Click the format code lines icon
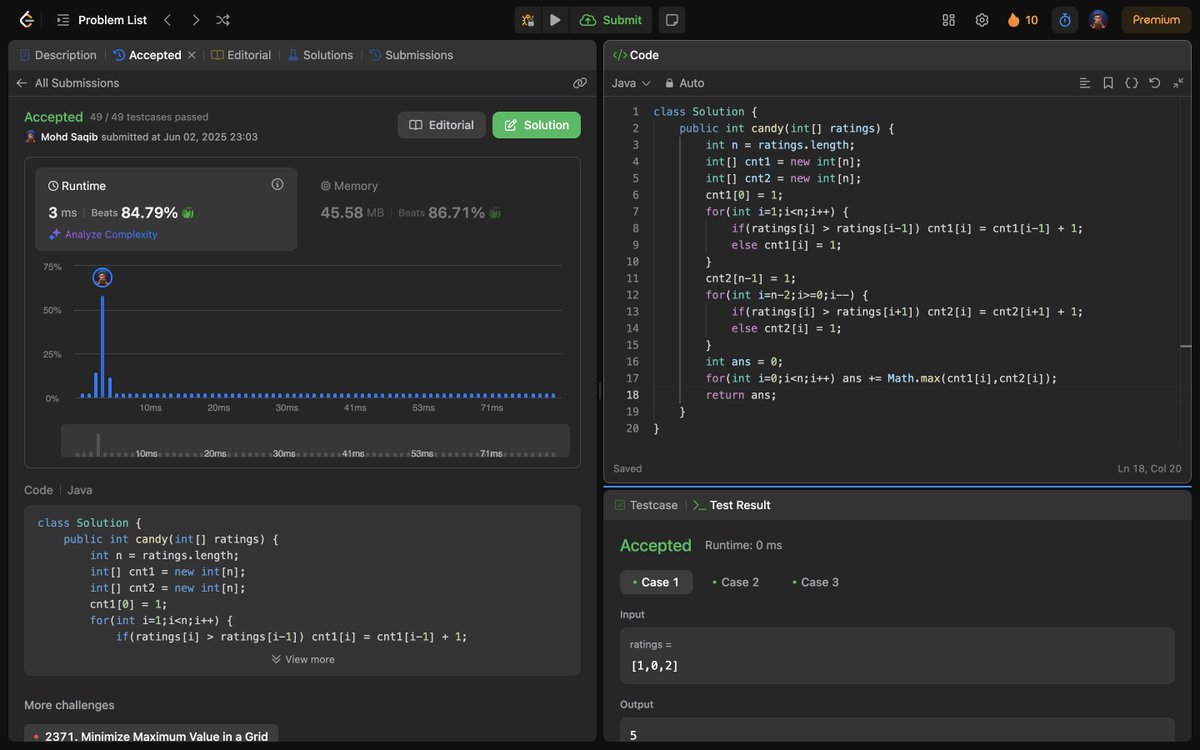The height and width of the screenshot is (750, 1200). 1085,83
